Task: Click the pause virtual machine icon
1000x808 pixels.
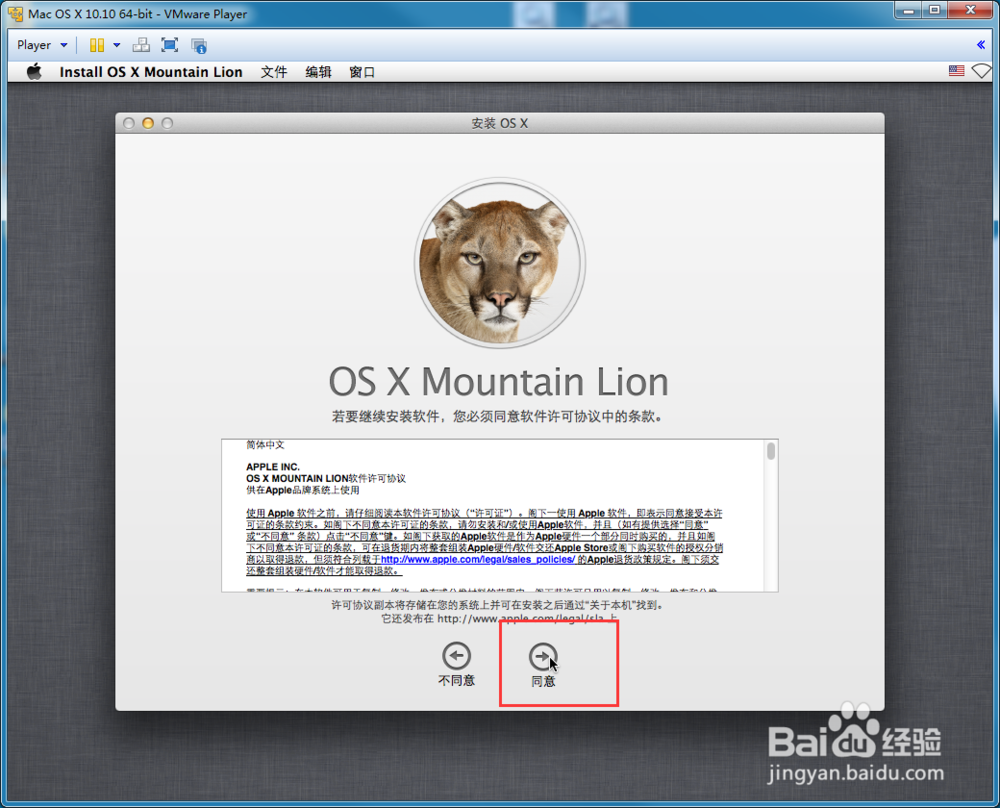Action: 97,45
